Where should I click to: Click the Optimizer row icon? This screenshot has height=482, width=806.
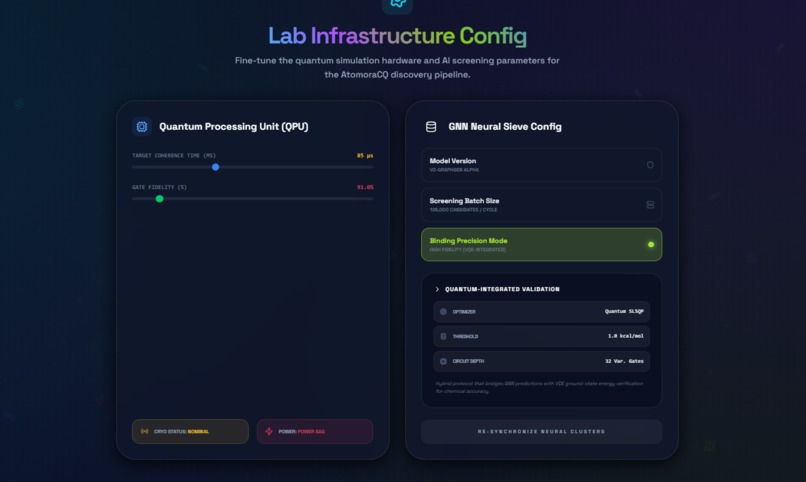[x=443, y=311]
